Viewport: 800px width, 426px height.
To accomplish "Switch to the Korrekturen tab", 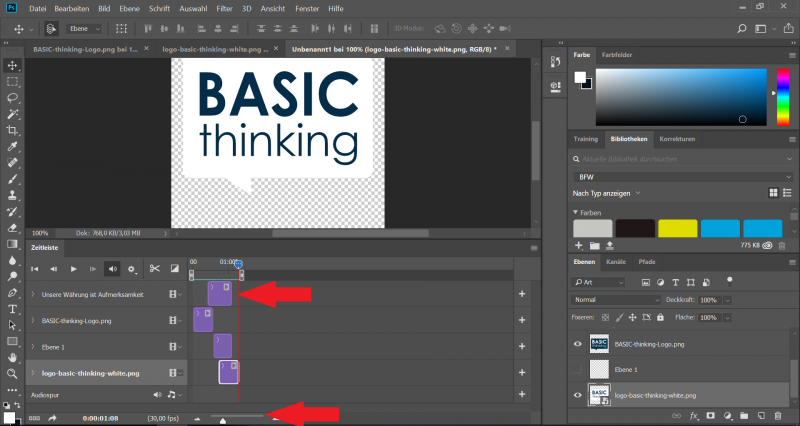I will coord(677,139).
